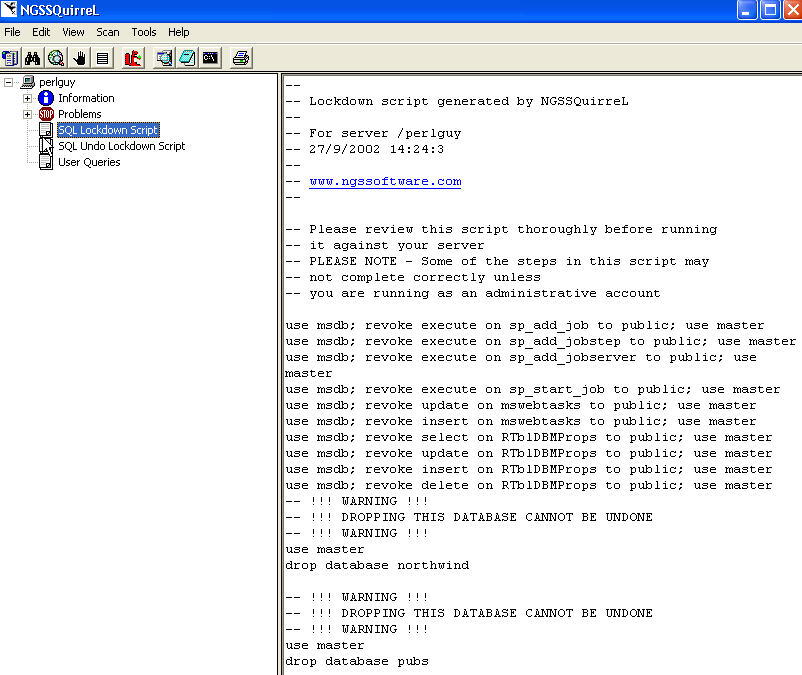Open the Tools menu

coord(144,32)
